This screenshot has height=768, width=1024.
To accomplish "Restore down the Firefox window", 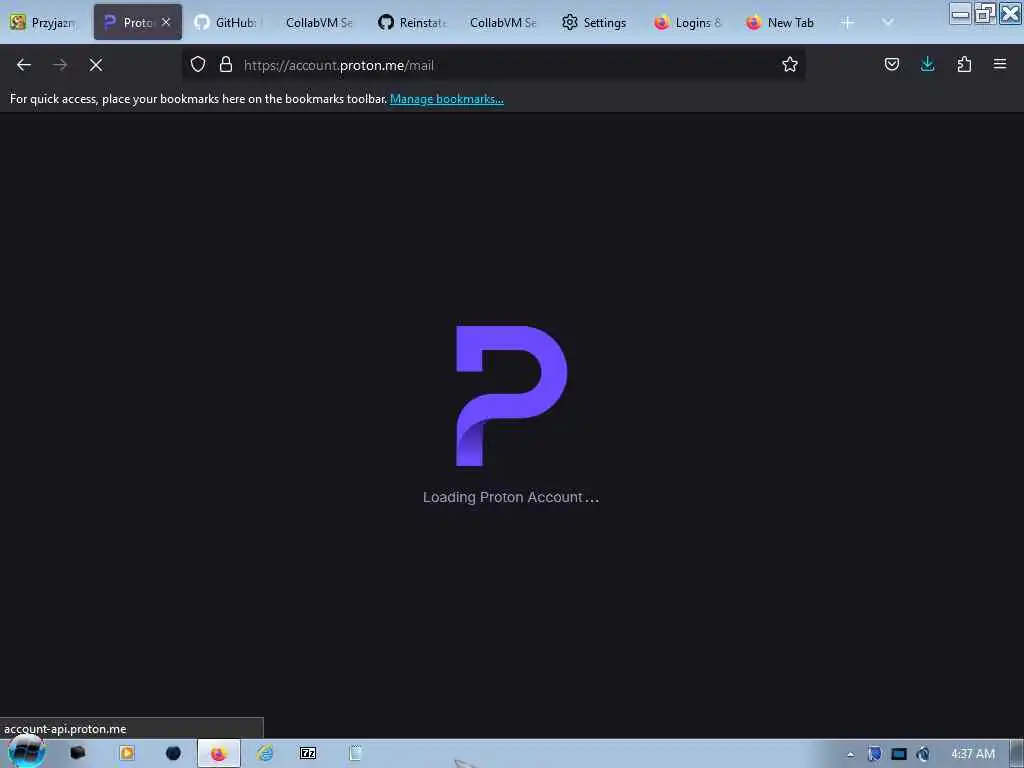I will click(x=984, y=13).
